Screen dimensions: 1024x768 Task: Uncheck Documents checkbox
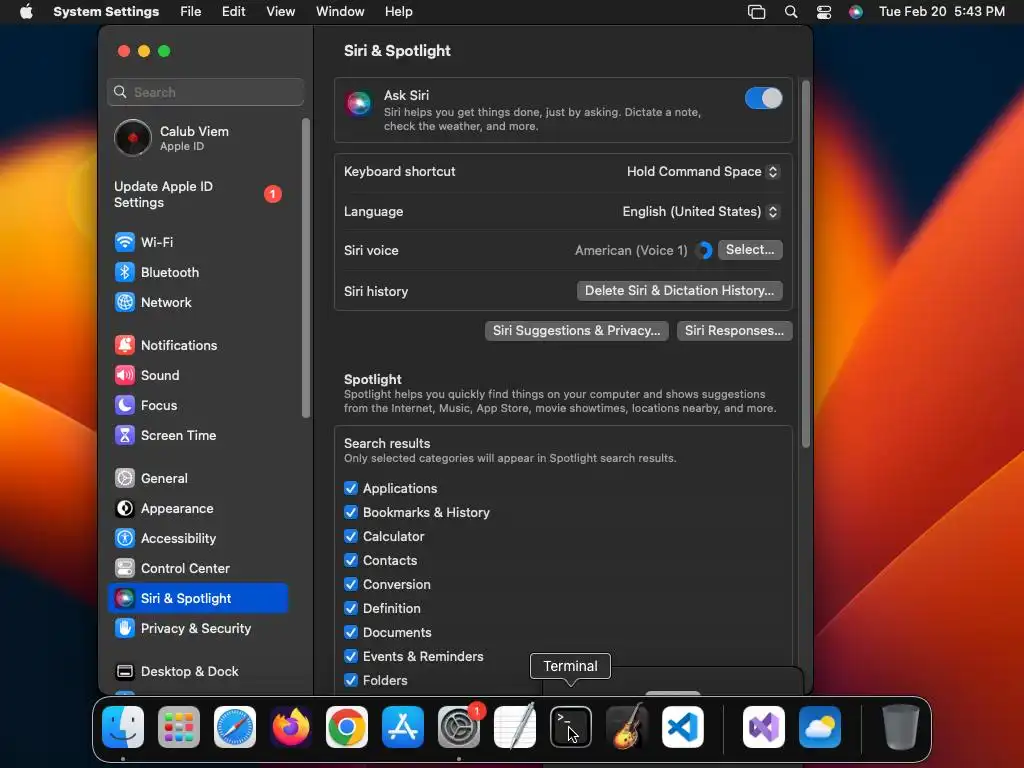coord(351,633)
